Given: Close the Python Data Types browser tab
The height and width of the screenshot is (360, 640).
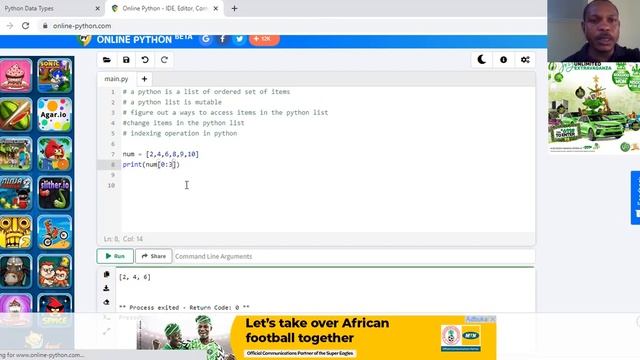Looking at the screenshot, I should click(98, 8).
